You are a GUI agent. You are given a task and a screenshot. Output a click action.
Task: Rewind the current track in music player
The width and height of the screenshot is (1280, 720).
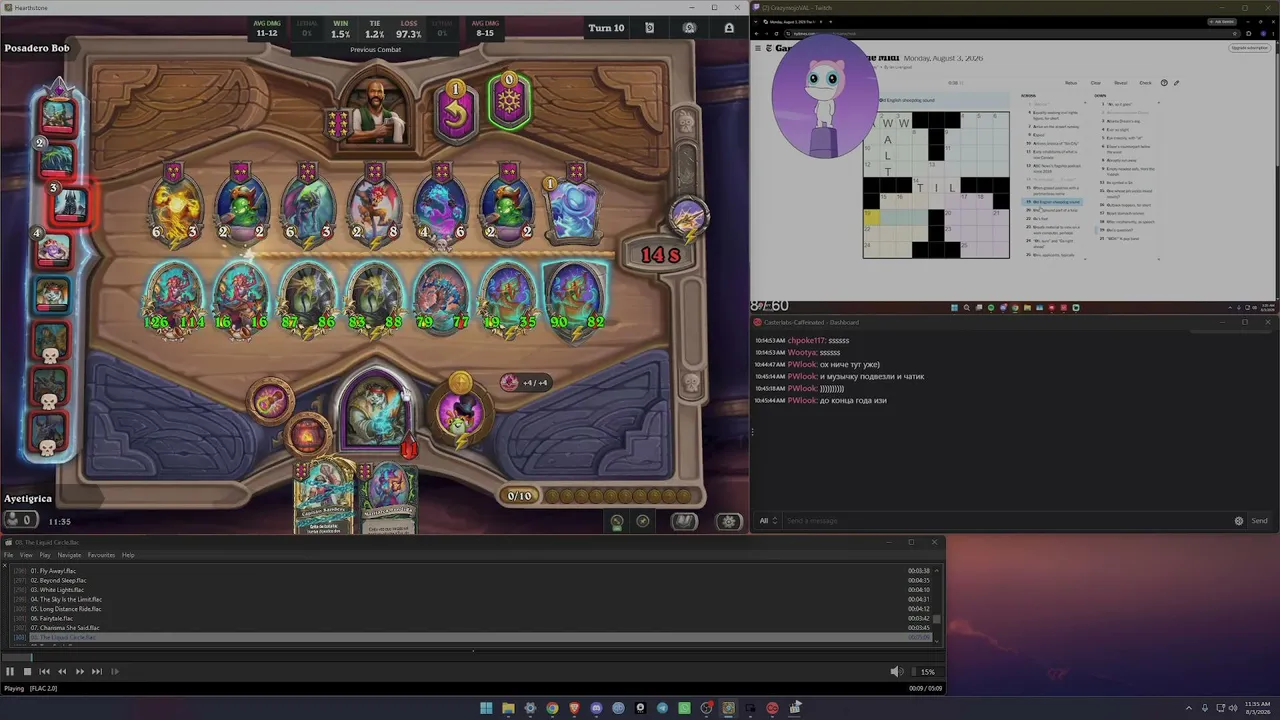coord(62,672)
